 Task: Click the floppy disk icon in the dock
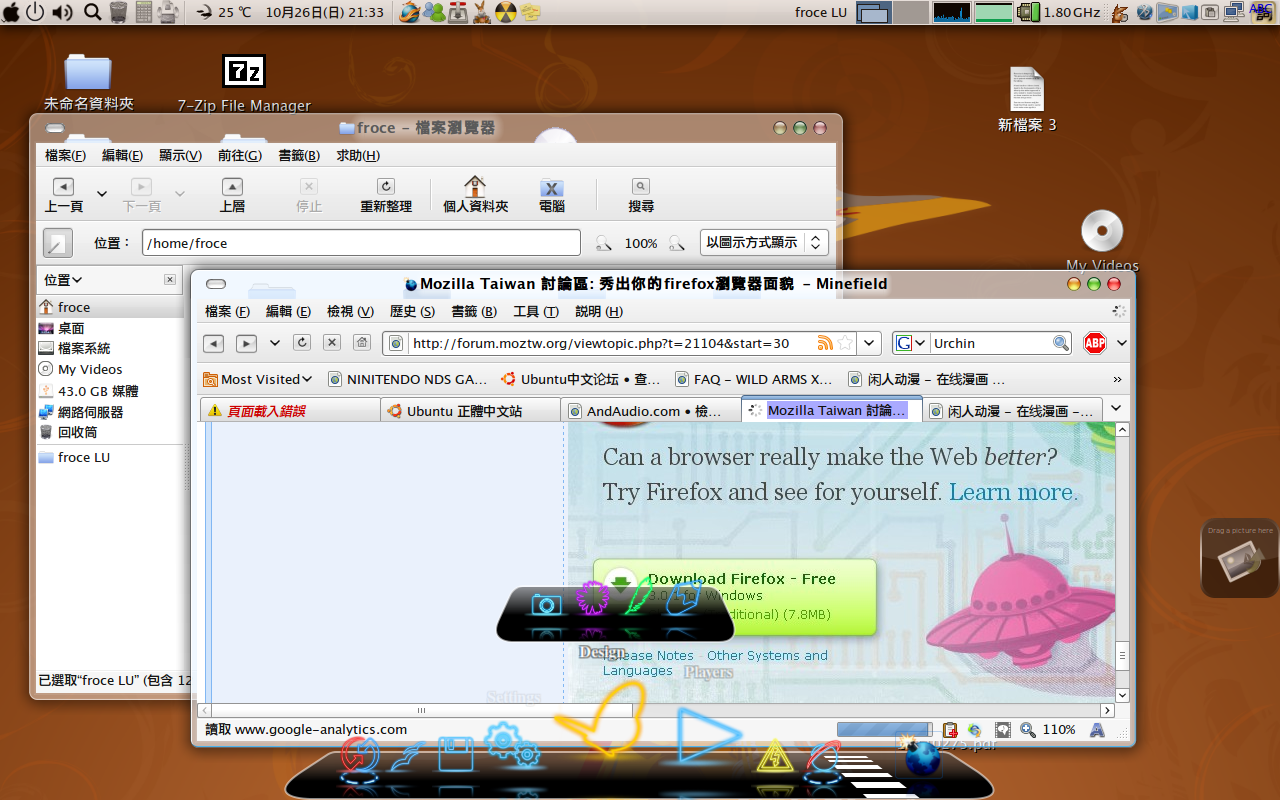pos(456,753)
